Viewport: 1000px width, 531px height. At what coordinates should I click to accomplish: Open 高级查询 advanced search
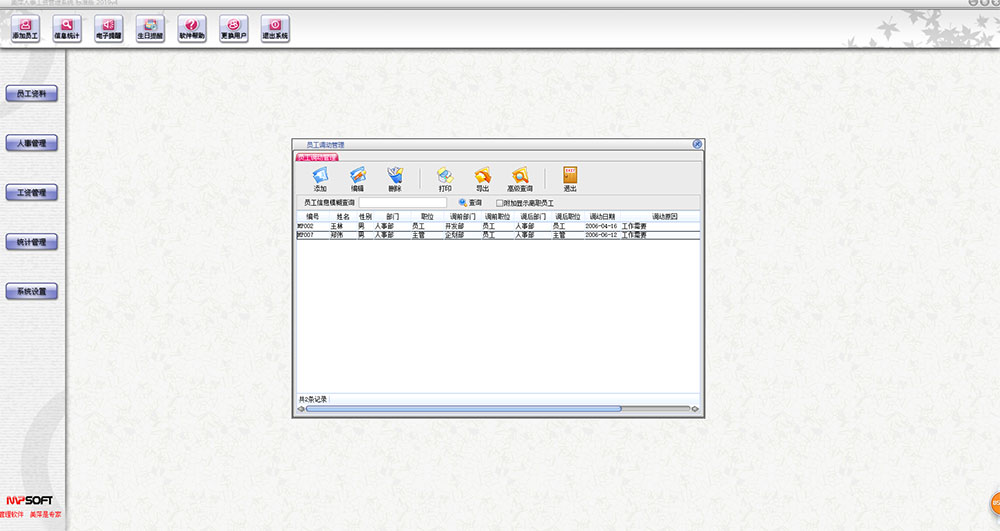coord(520,179)
